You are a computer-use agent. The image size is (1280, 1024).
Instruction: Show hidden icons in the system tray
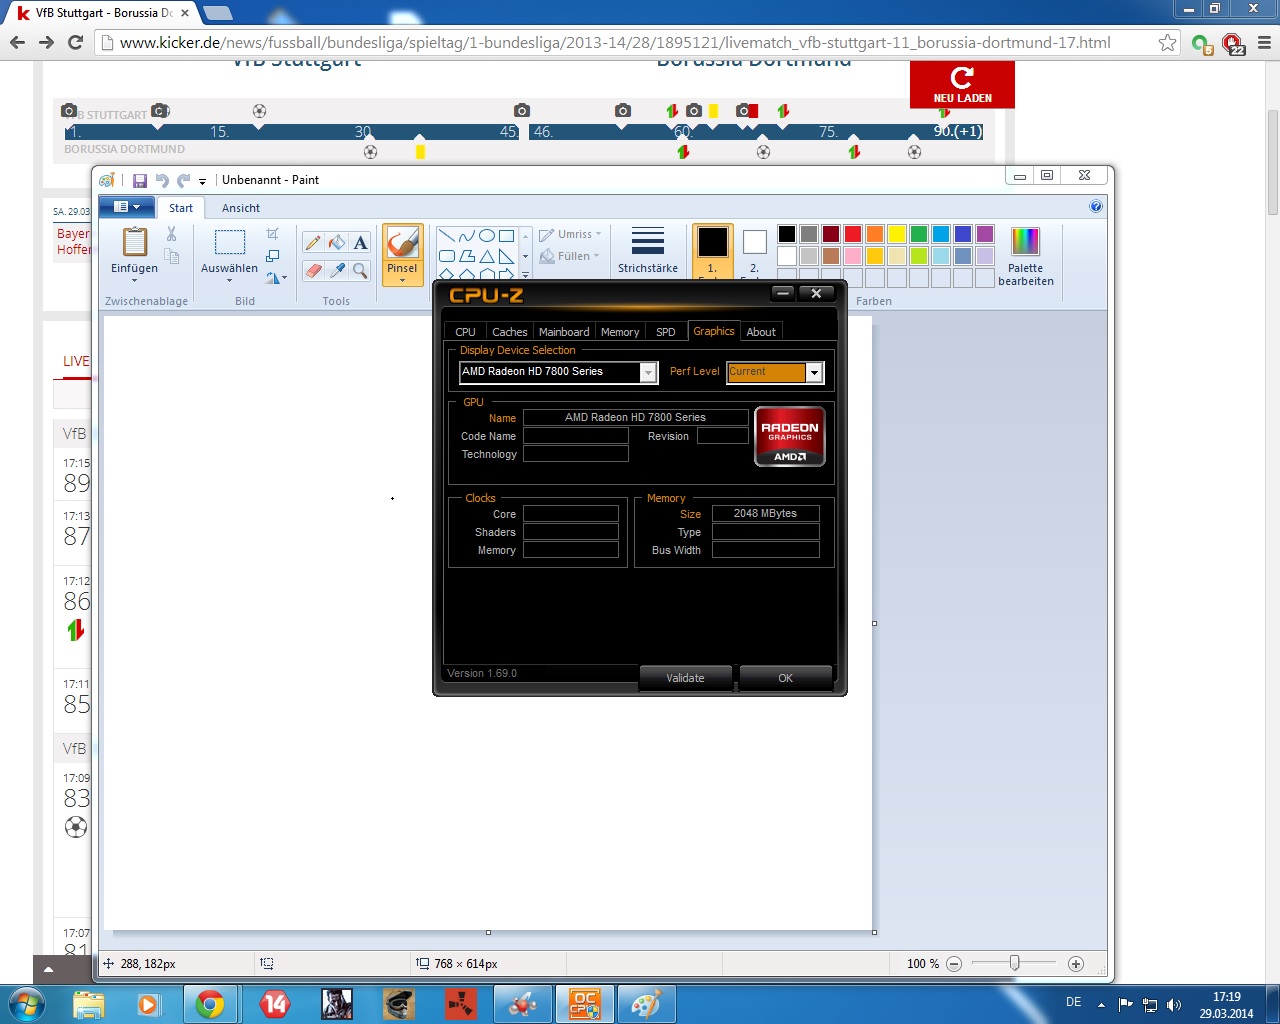pyautogui.click(x=1101, y=1005)
